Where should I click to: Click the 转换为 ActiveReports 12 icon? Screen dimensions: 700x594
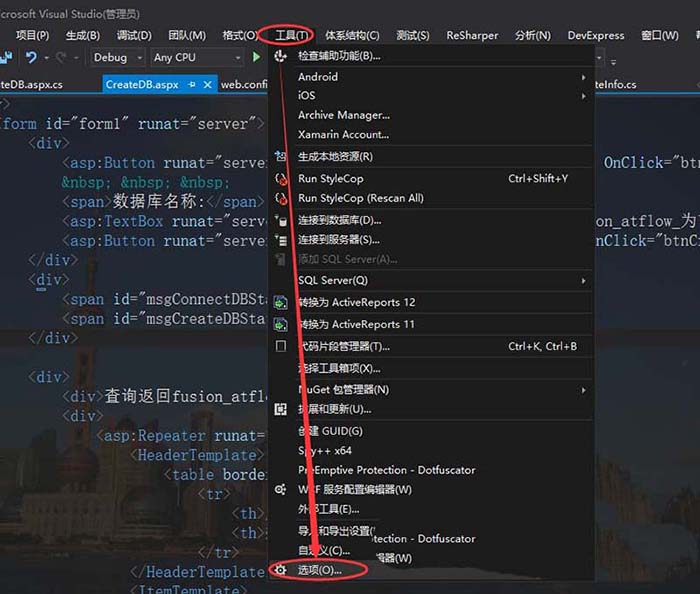coord(281,302)
